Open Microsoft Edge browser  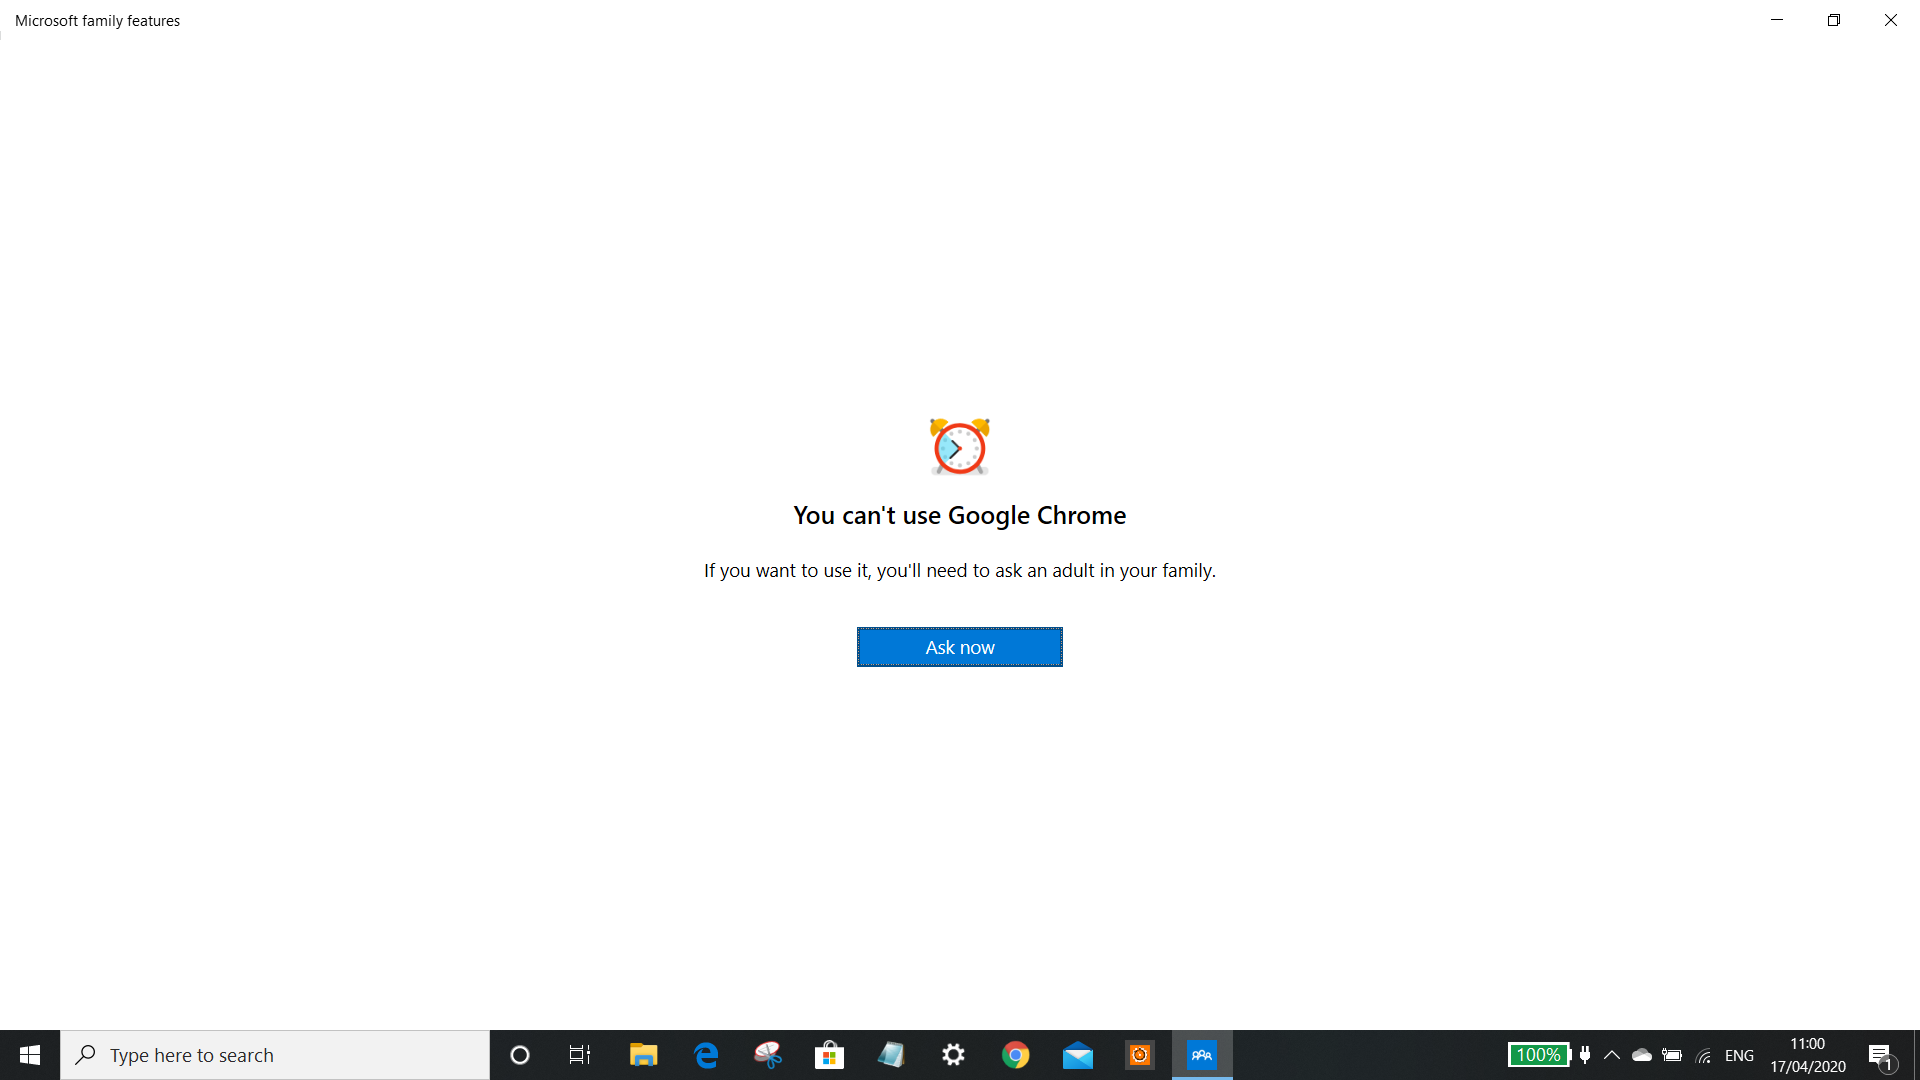click(x=704, y=1054)
